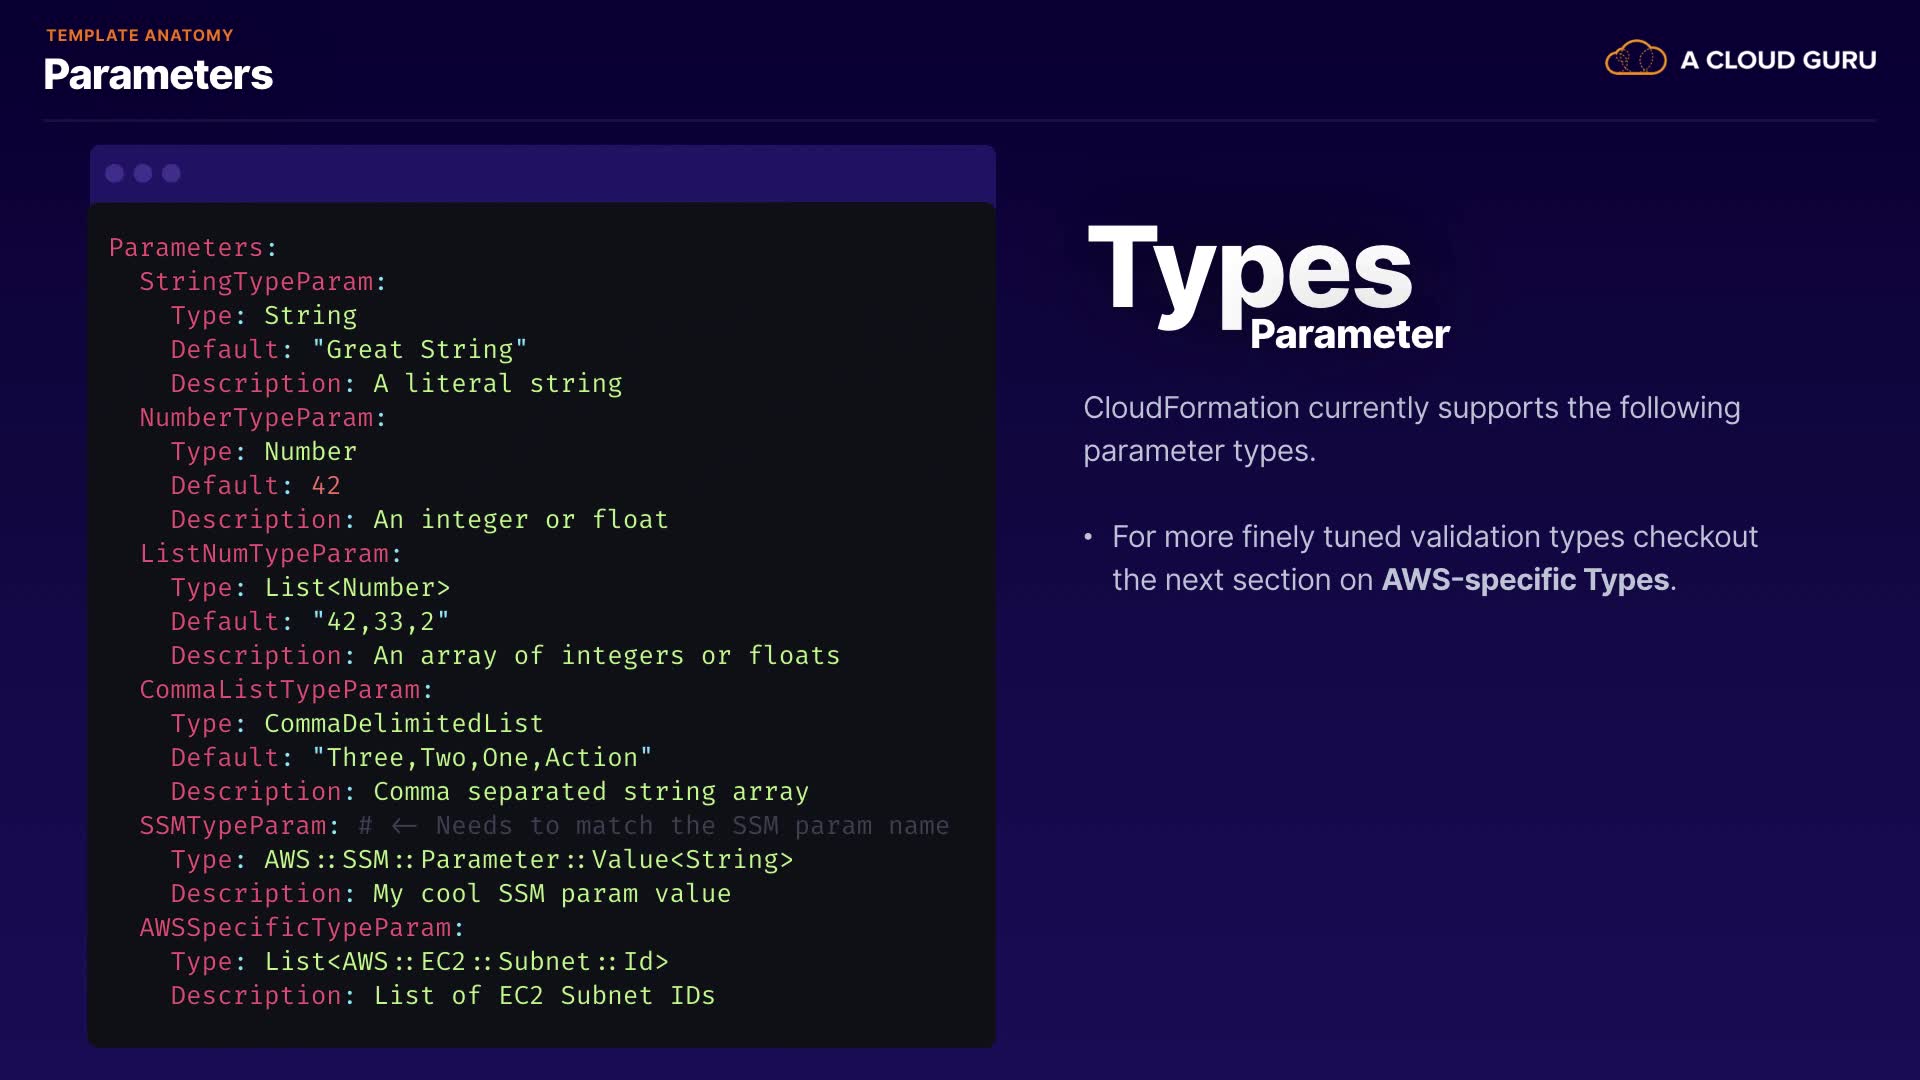Screen dimensions: 1920x1080
Task: Click the bold AWS-specific Types text
Action: coord(1525,580)
